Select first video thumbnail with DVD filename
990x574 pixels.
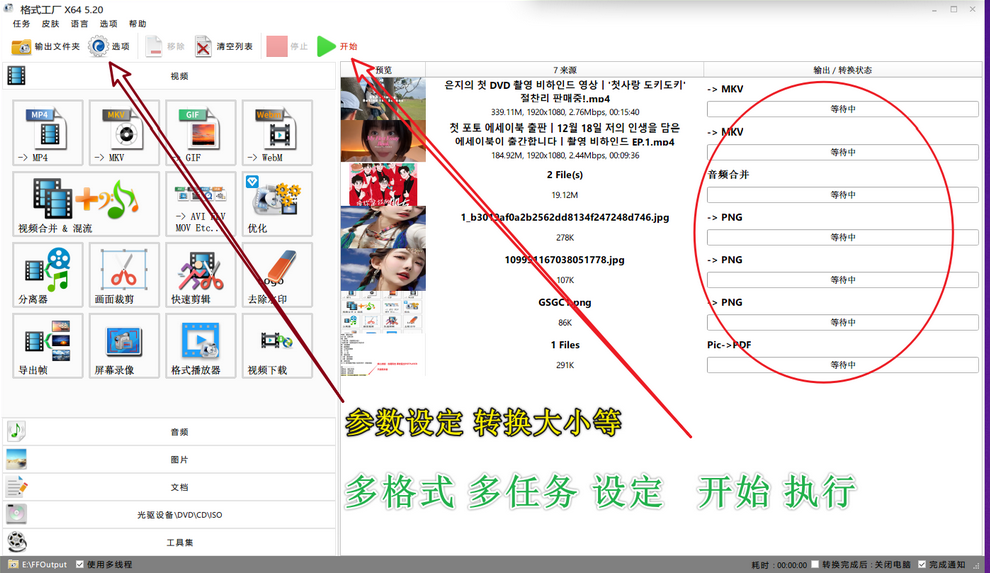point(383,99)
